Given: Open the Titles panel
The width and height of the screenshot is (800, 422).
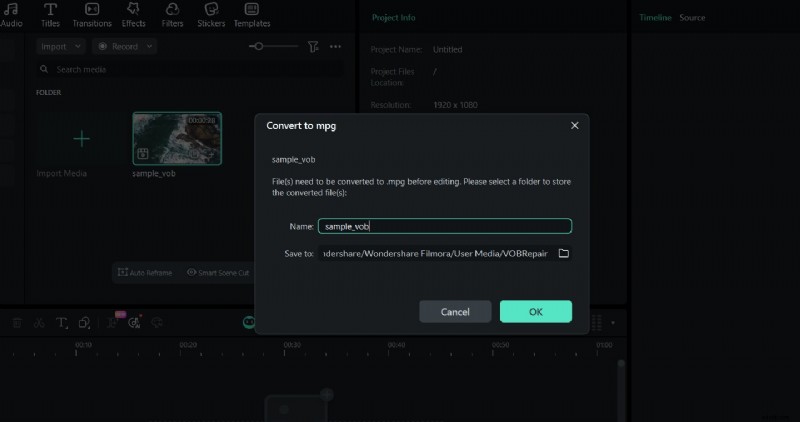Looking at the screenshot, I should [x=50, y=14].
